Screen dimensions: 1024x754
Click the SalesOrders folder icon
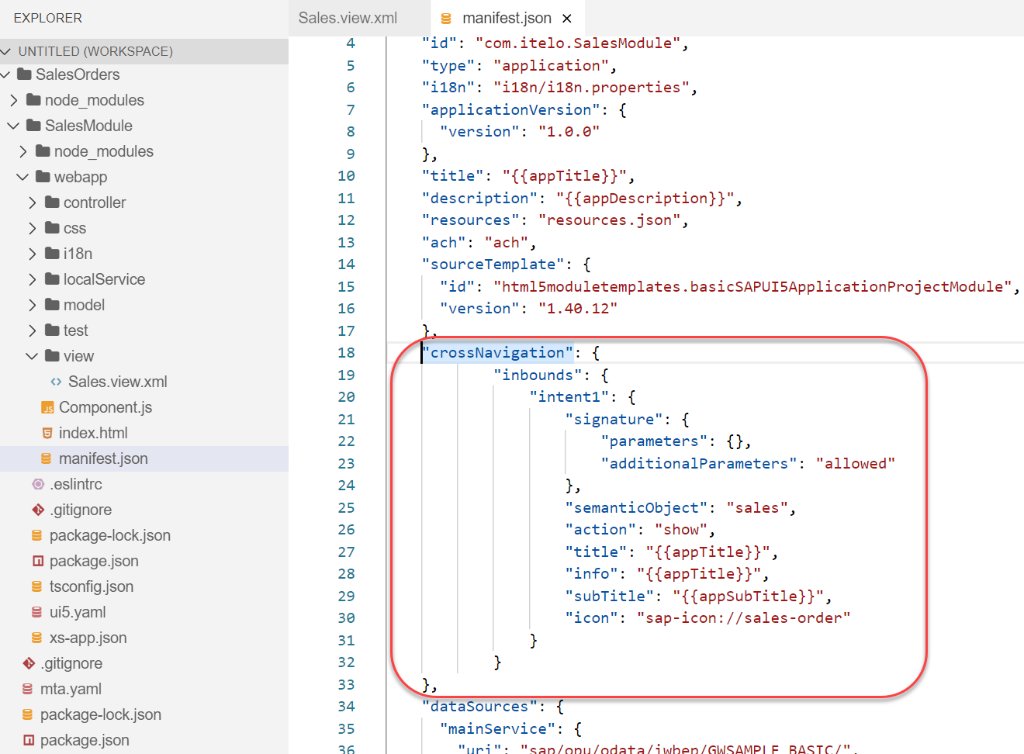(x=24, y=74)
